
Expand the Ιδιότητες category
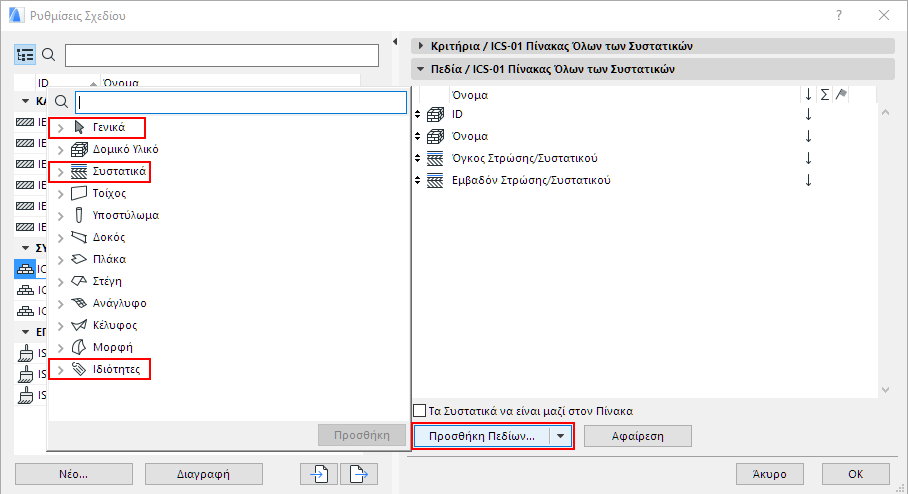click(61, 370)
